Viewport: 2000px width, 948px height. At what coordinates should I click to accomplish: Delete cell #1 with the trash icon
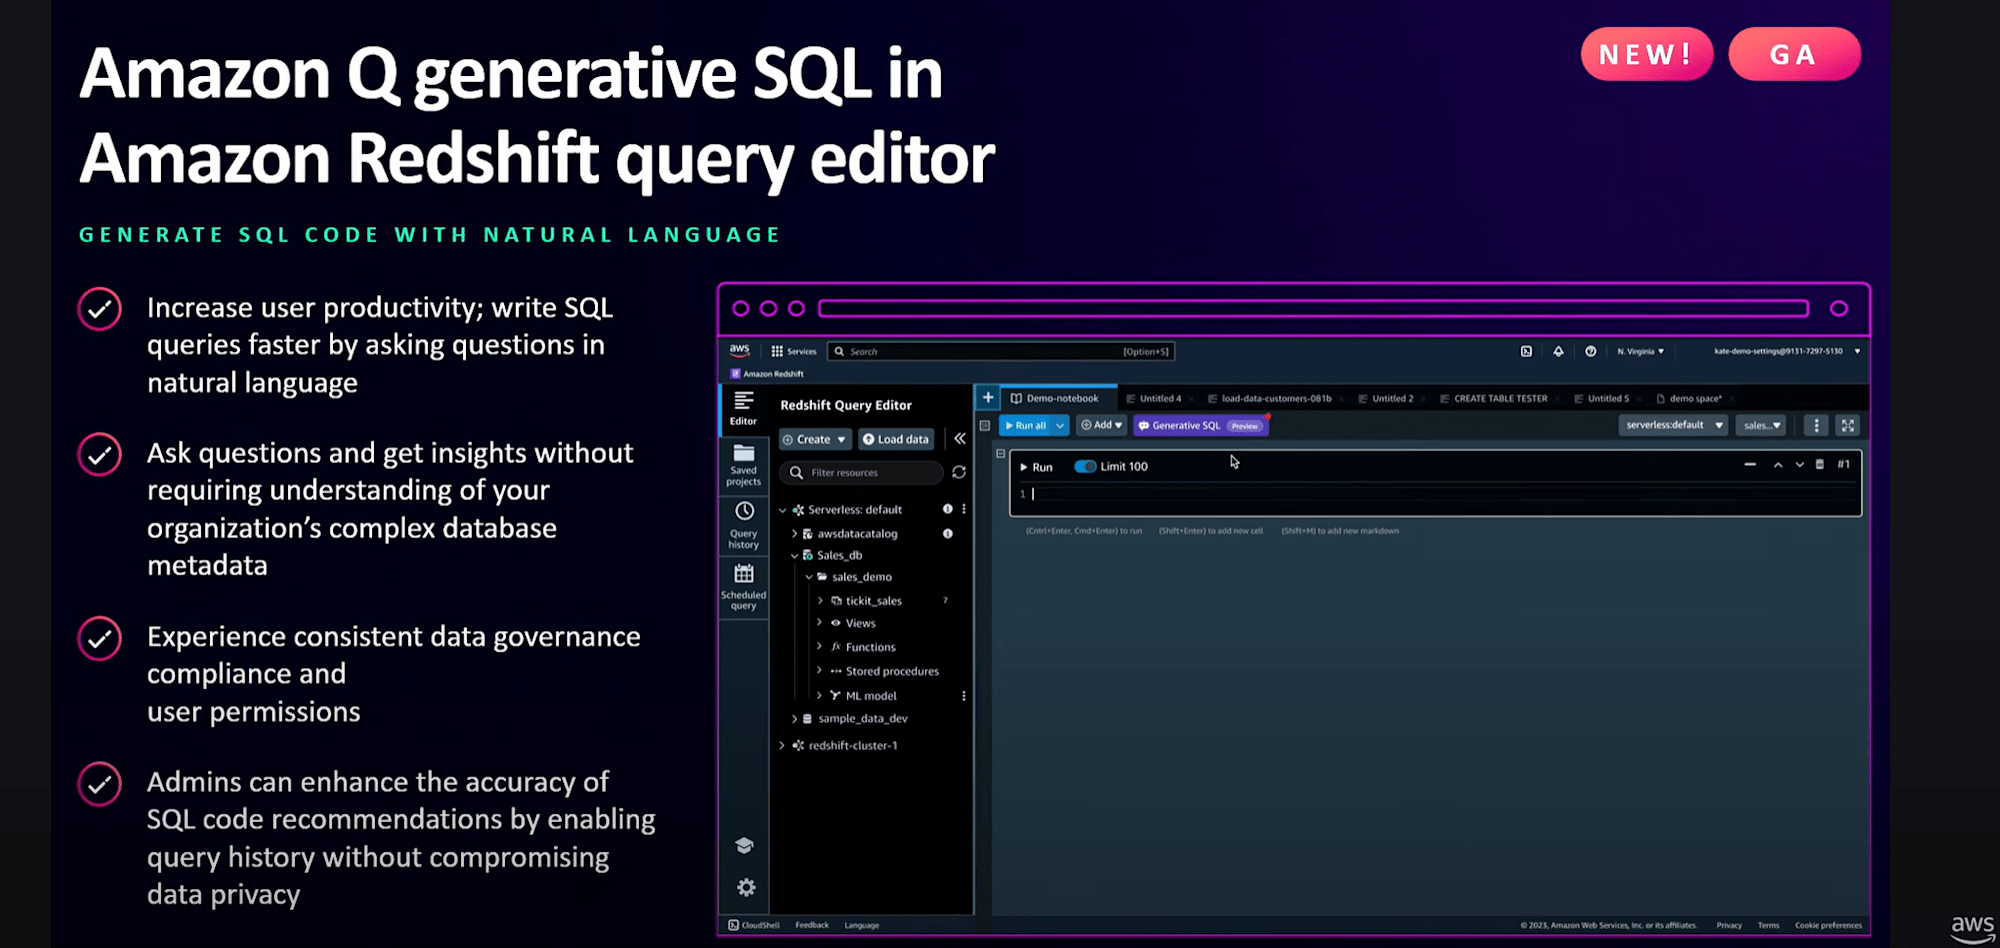(1819, 464)
